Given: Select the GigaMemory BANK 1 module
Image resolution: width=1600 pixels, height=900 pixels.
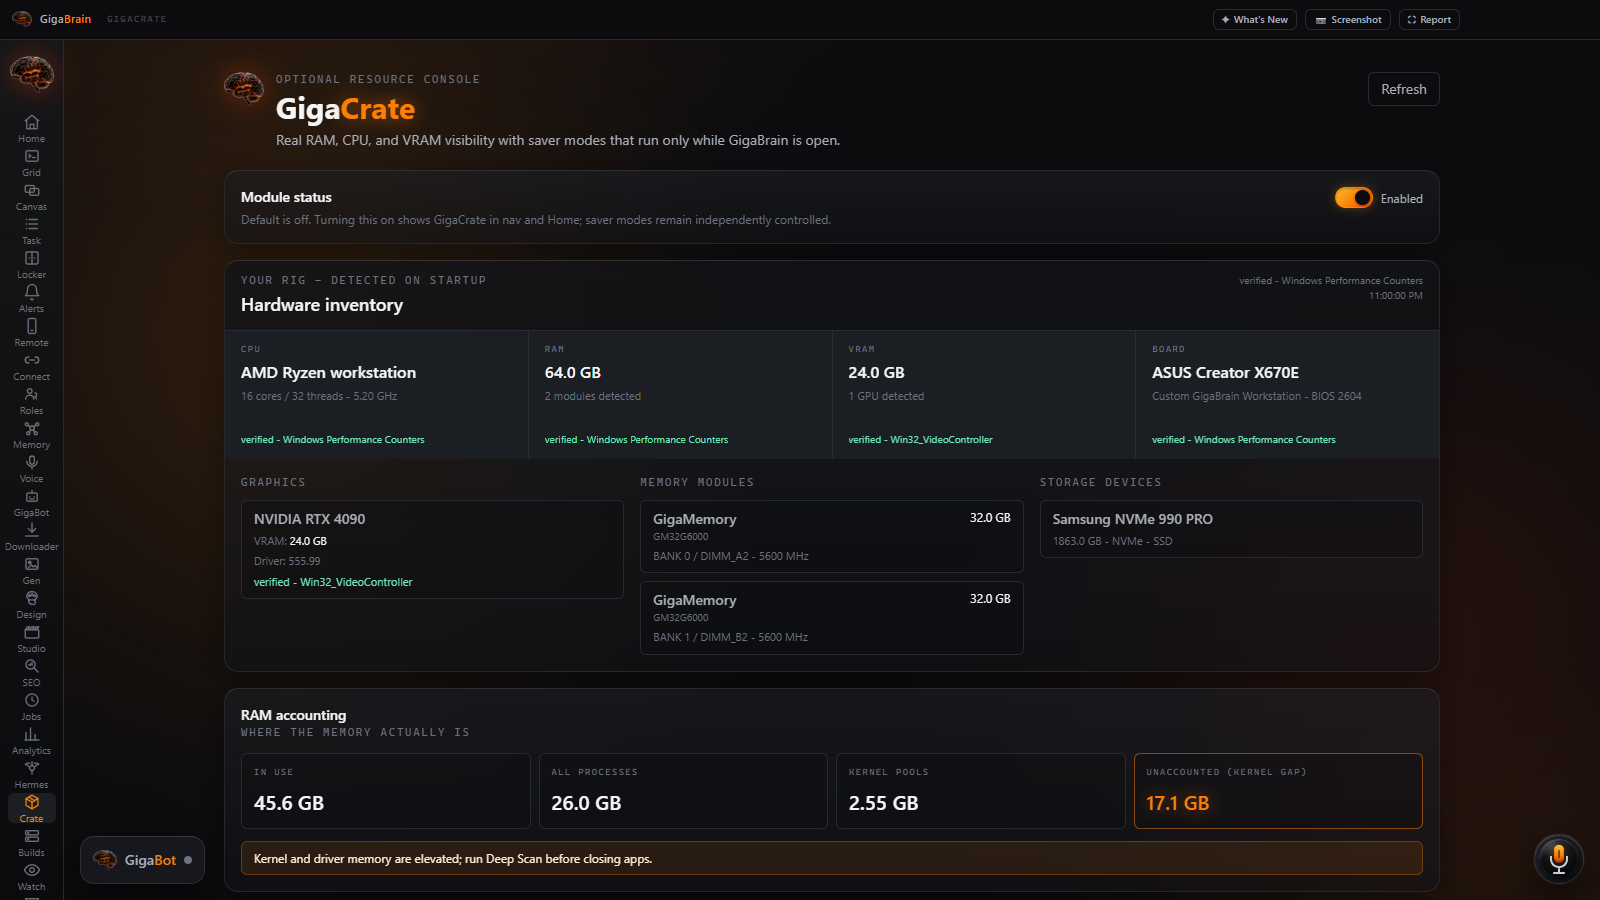Looking at the screenshot, I should (x=831, y=618).
